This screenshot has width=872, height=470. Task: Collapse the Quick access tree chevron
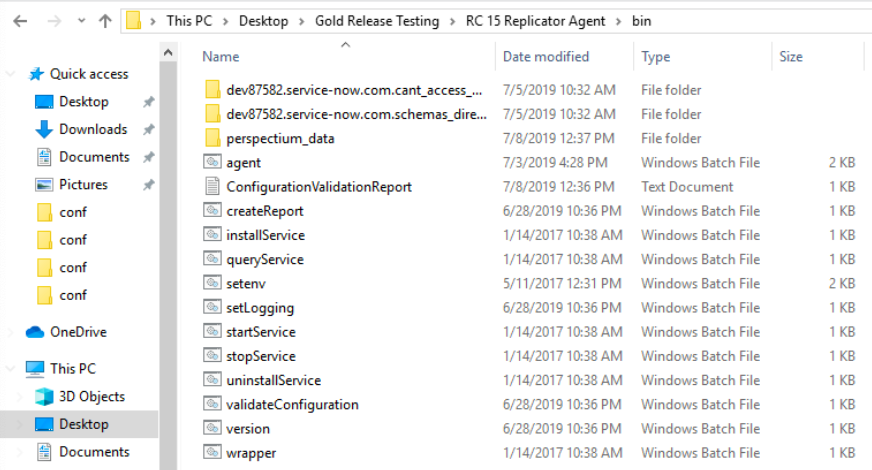pyautogui.click(x=10, y=74)
